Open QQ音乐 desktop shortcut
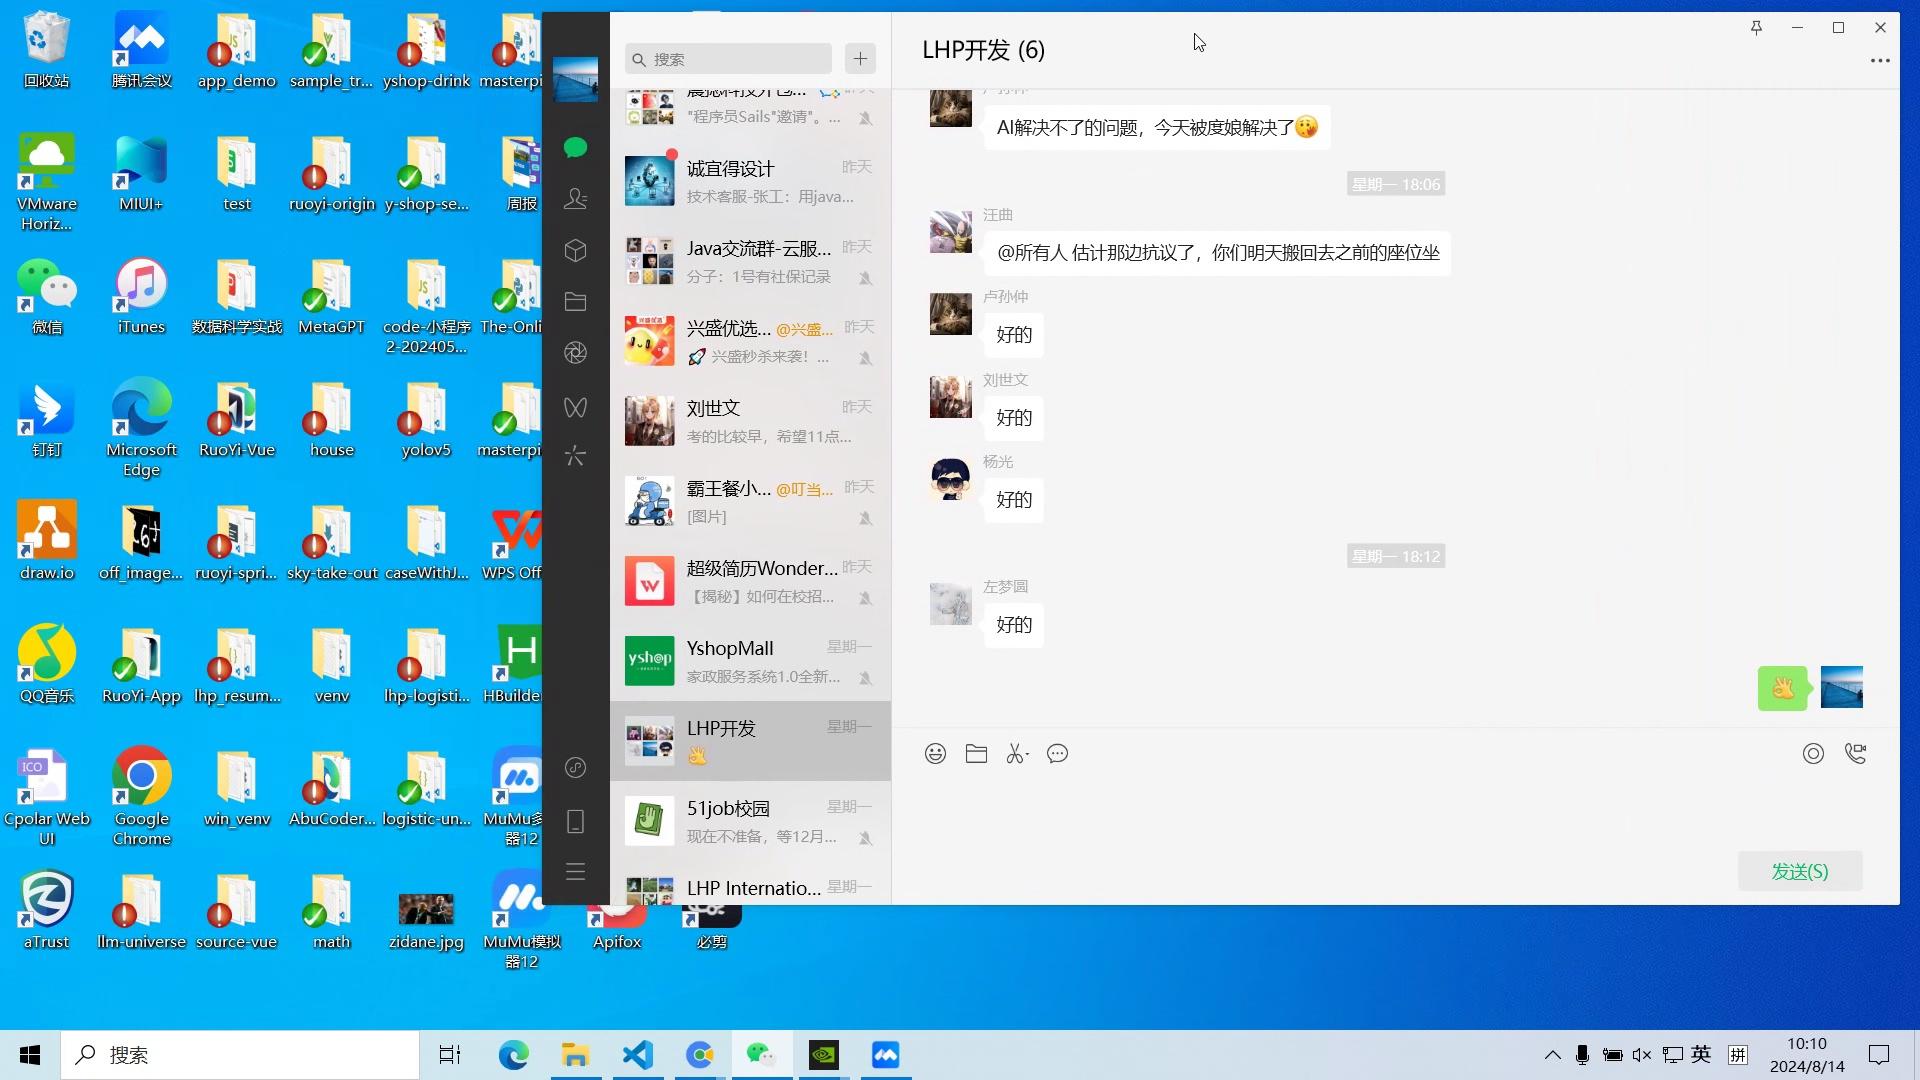Viewport: 1920px width, 1080px height. pos(46,665)
